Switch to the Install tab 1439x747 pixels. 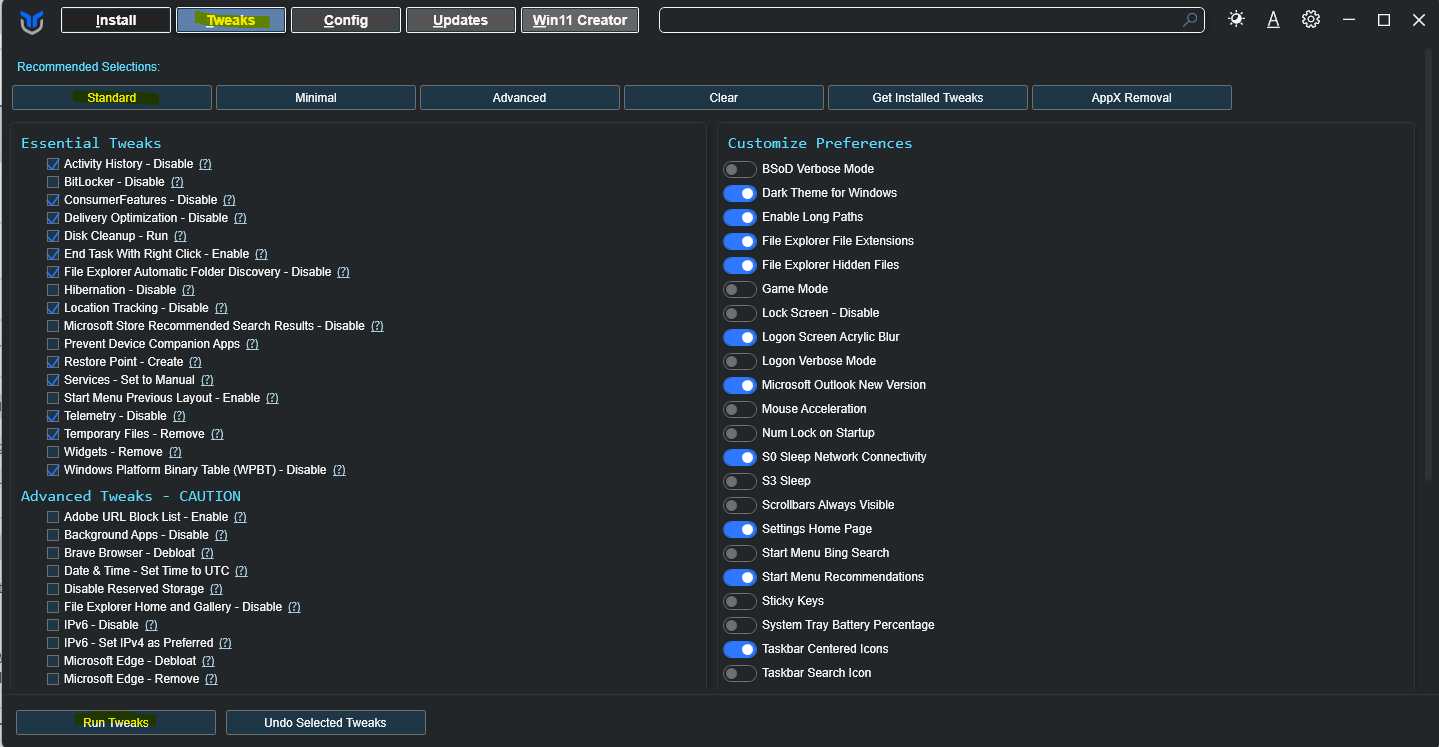pos(116,20)
